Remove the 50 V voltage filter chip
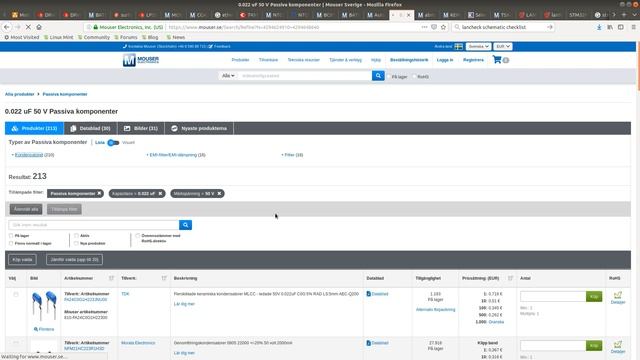The height and width of the screenshot is (360, 640). tap(219, 193)
